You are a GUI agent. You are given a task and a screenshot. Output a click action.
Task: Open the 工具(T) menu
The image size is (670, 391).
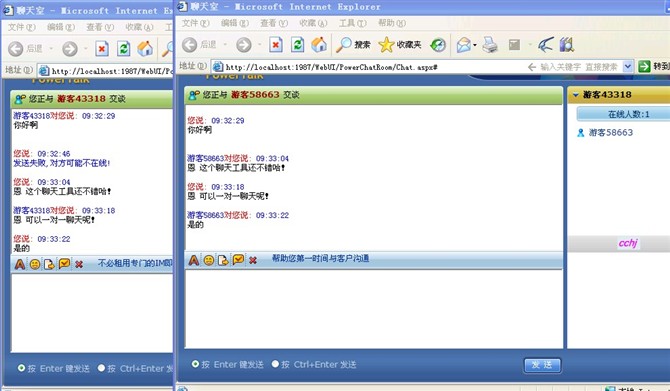tap(353, 23)
